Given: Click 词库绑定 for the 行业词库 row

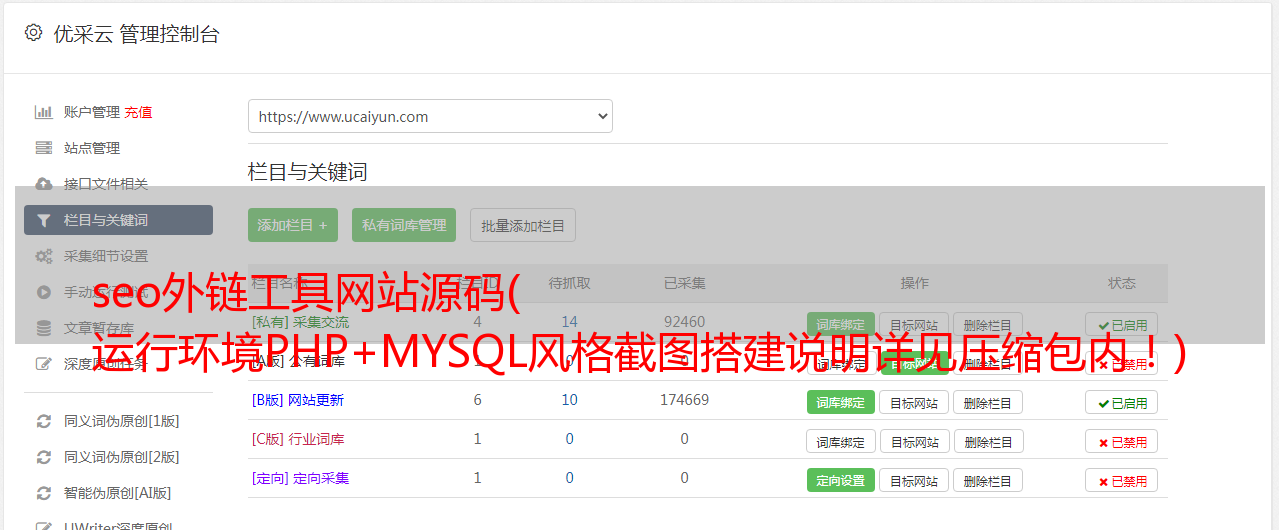Looking at the screenshot, I should point(840,441).
